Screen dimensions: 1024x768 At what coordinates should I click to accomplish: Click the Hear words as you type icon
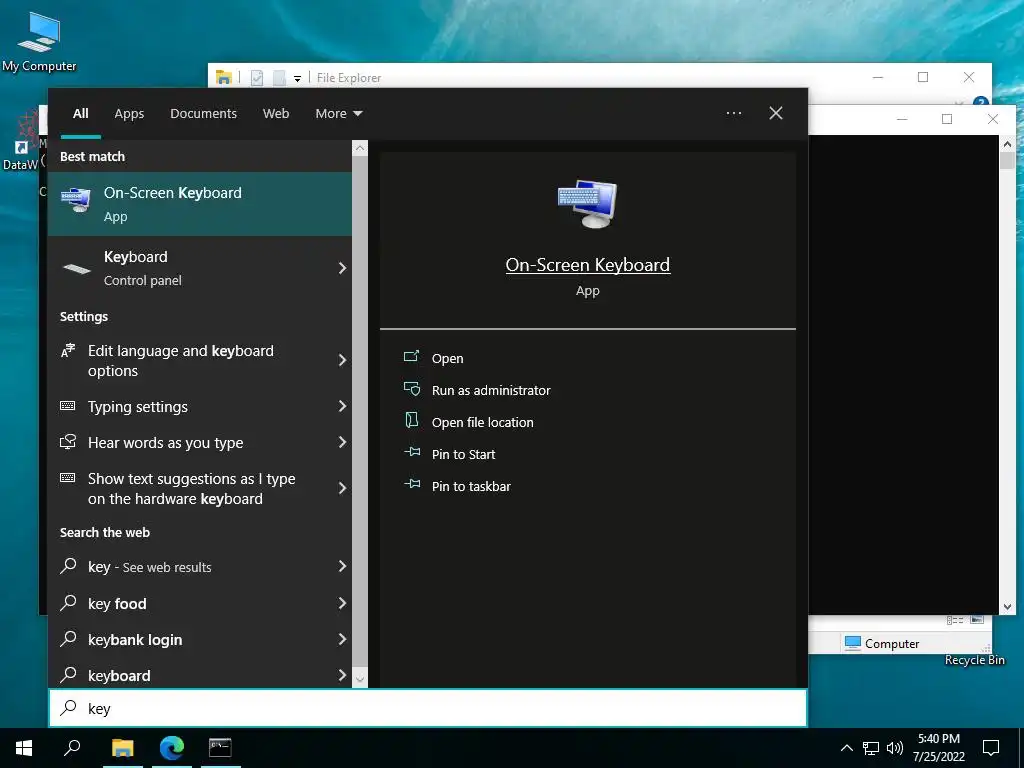(x=68, y=442)
